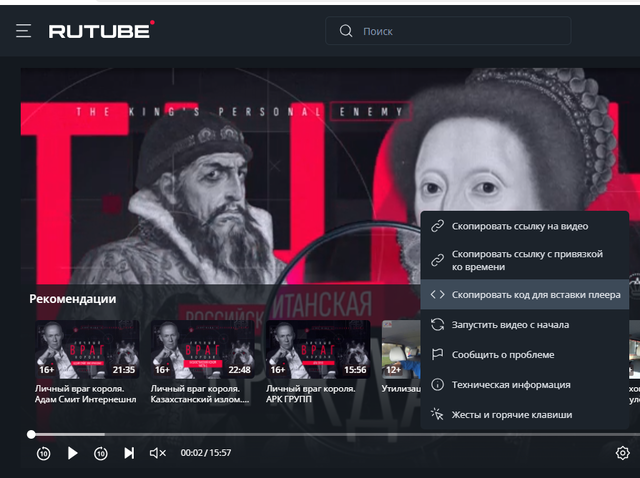Choose Сообщить о проблеме
The width and height of the screenshot is (640, 478).
point(524,355)
